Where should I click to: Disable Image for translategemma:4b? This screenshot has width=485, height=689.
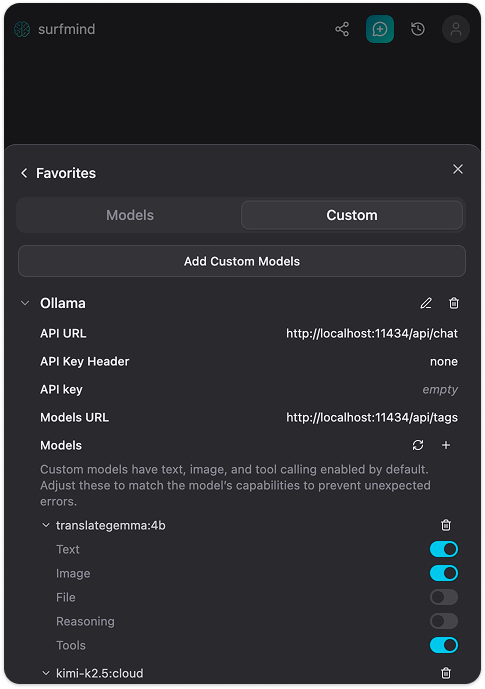(444, 573)
